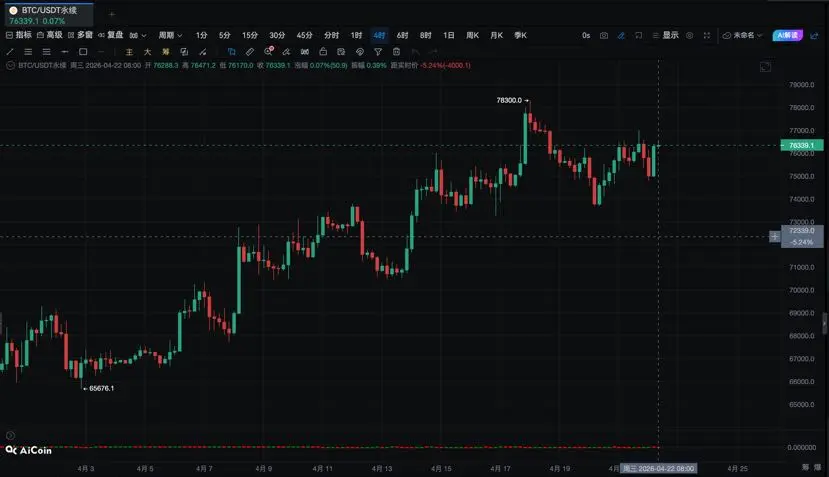Toggle the drawing lock icon
The width and height of the screenshot is (829, 477).
pyautogui.click(x=323, y=52)
